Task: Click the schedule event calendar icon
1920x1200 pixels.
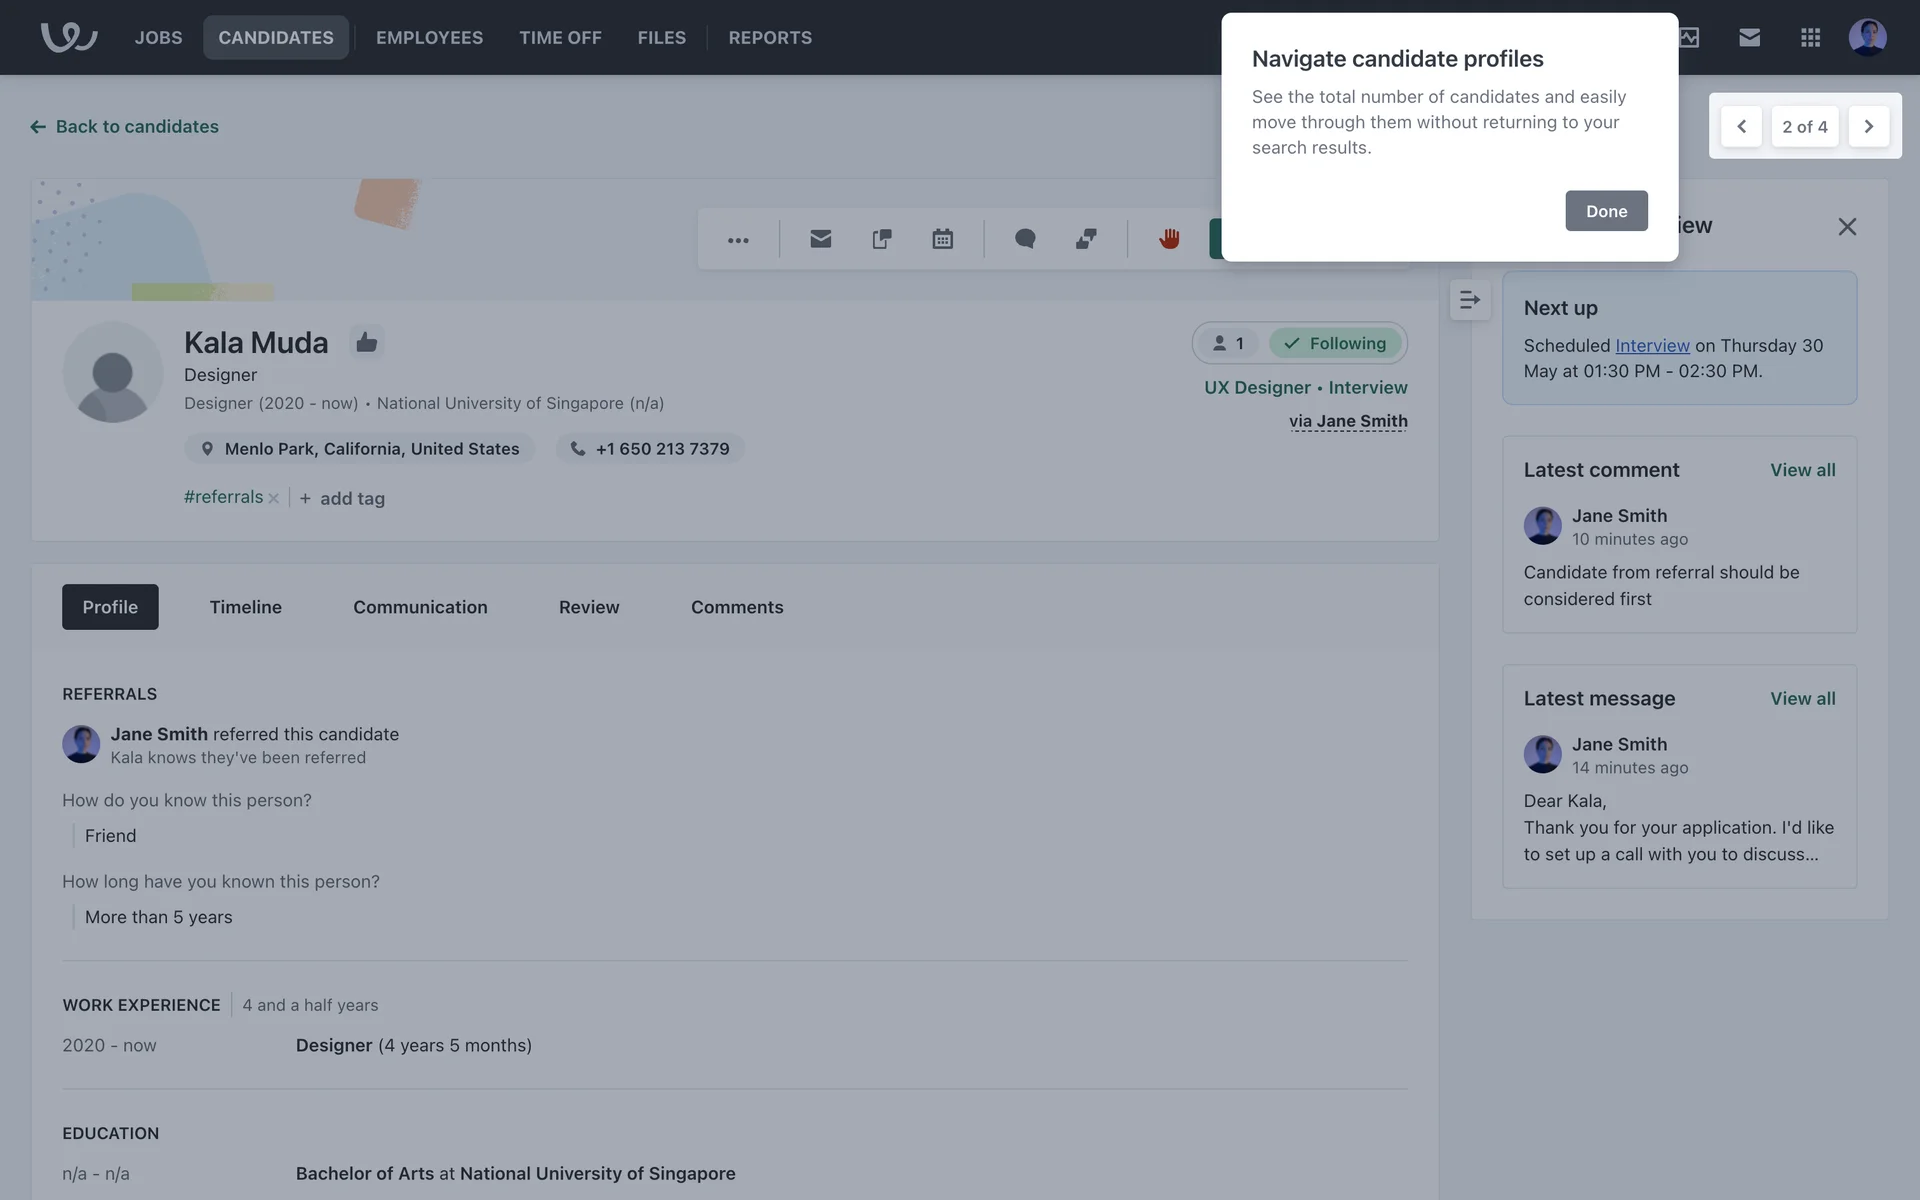Action: point(942,239)
